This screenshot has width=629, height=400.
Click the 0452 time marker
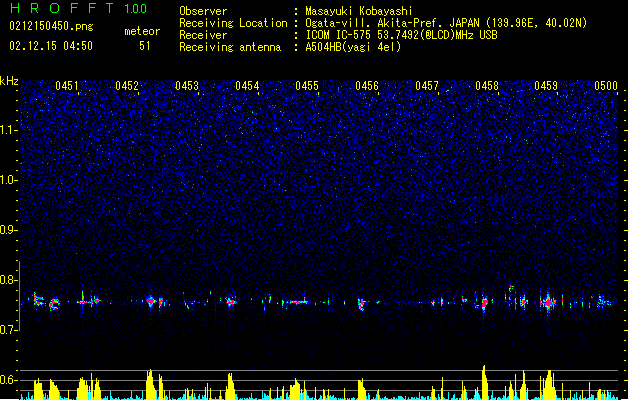(127, 85)
